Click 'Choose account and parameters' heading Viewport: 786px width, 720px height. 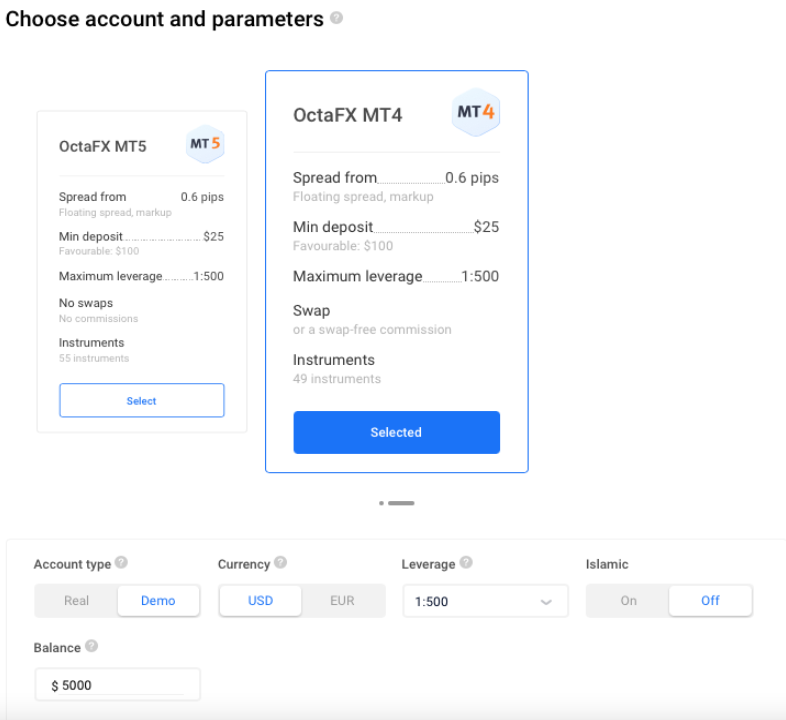point(164,19)
